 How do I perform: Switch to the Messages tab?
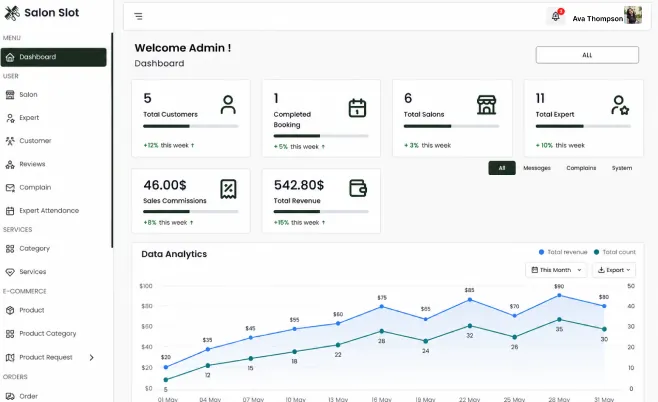pyautogui.click(x=537, y=168)
